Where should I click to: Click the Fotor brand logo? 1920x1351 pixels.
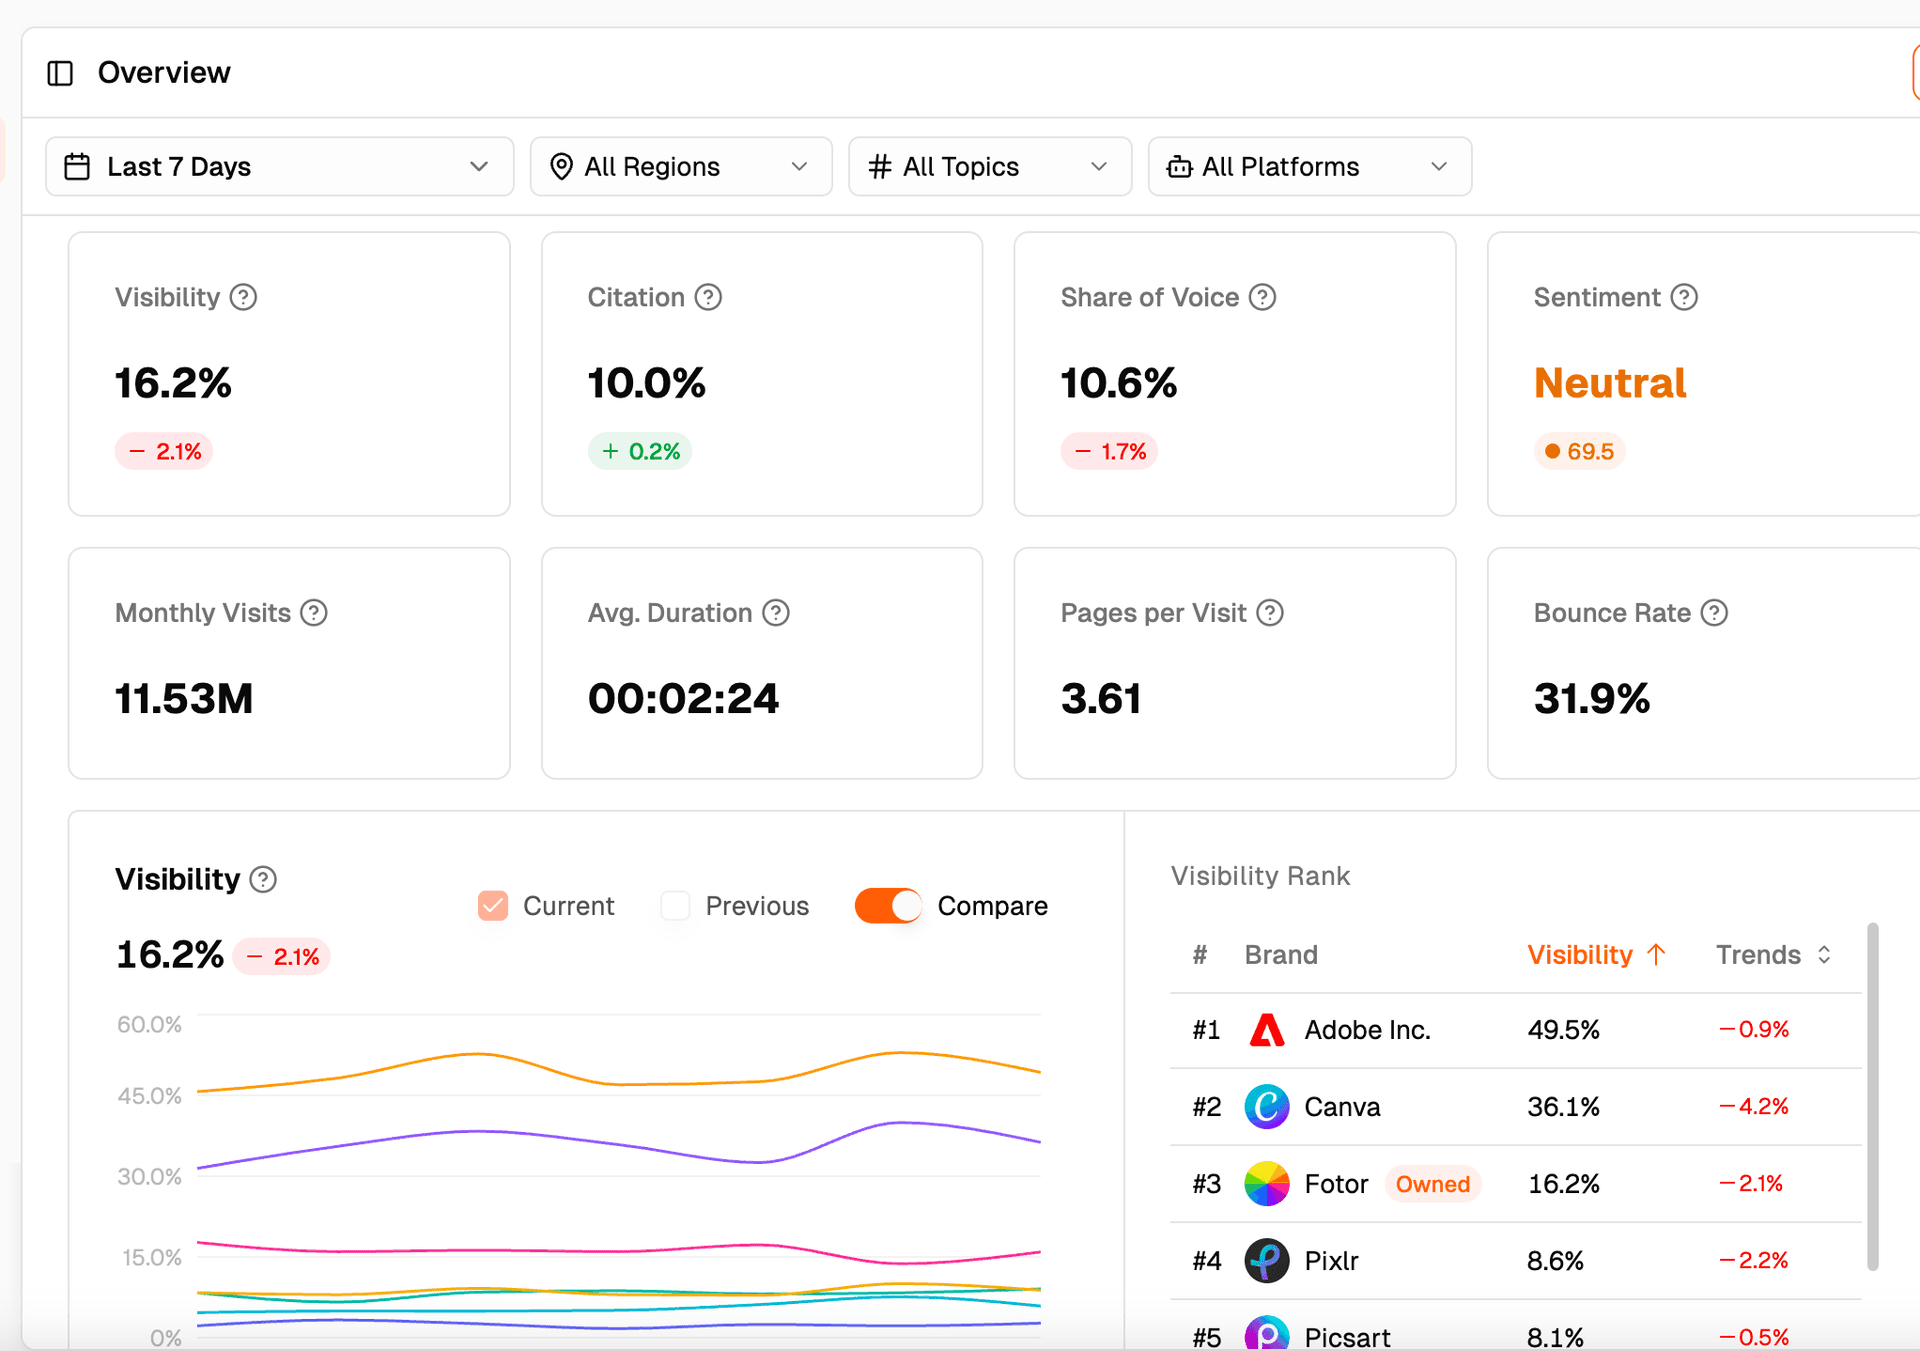click(1266, 1184)
